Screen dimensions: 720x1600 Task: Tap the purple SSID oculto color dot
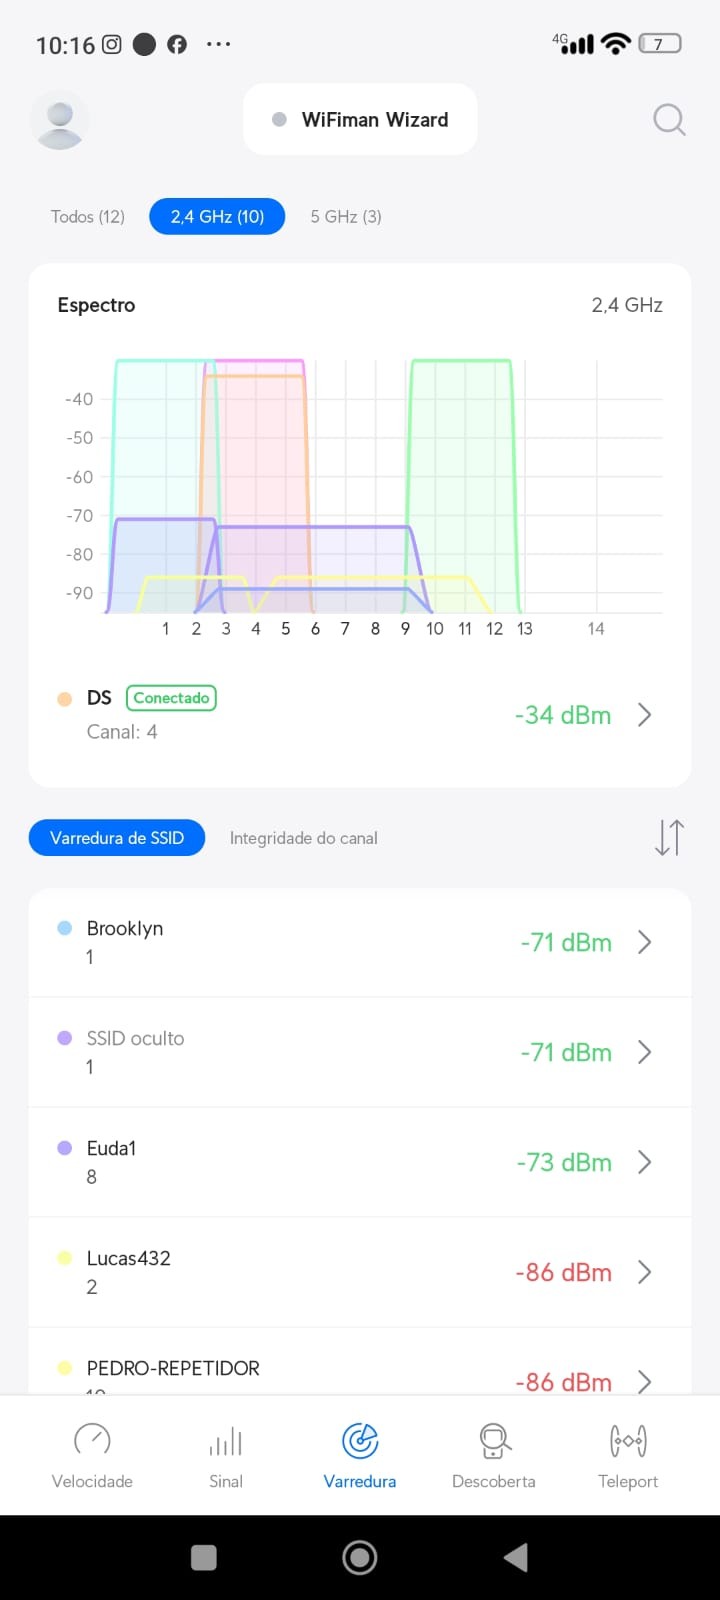click(x=65, y=1038)
